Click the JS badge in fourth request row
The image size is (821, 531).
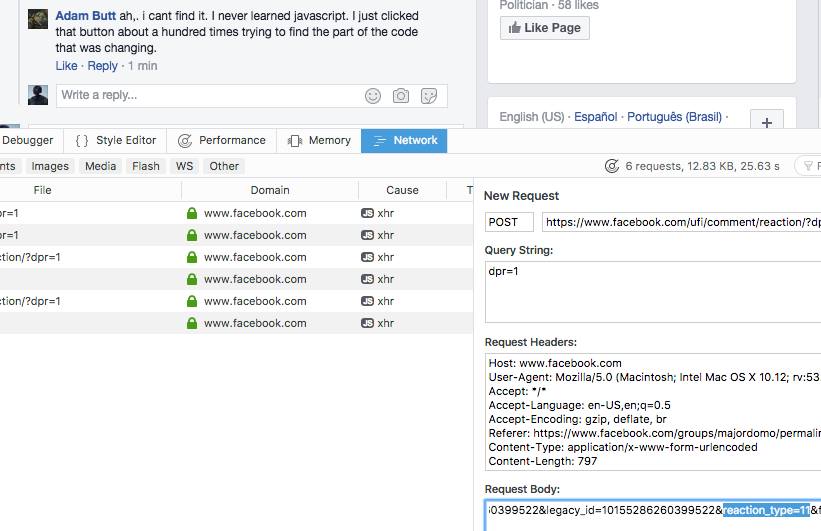pyautogui.click(x=368, y=279)
